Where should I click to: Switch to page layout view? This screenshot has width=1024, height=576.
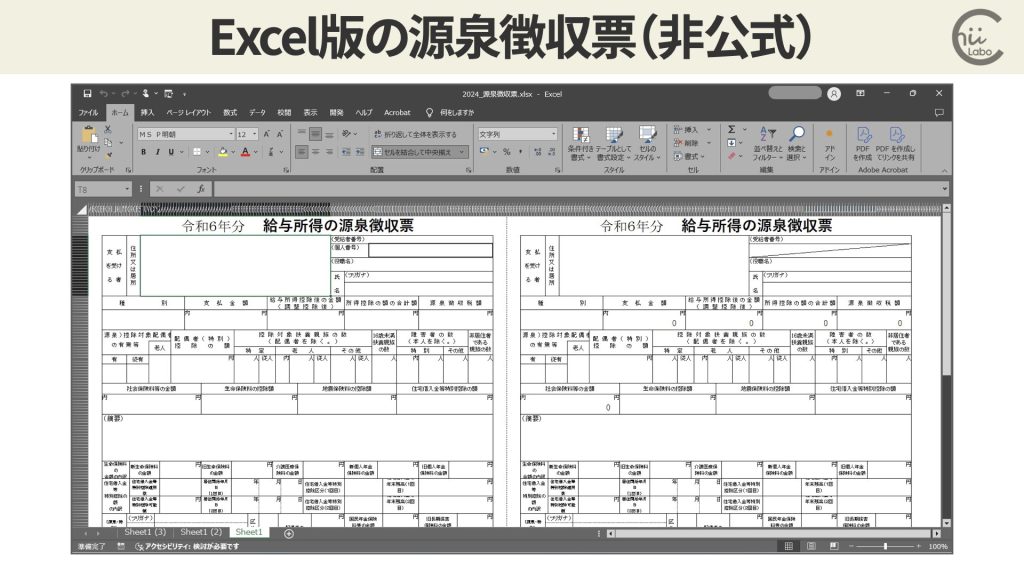tap(811, 547)
